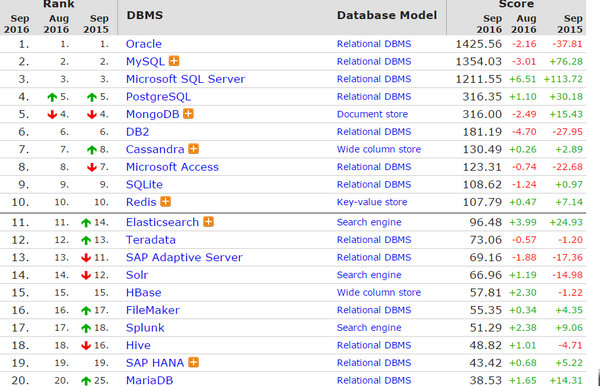Open the Splunk link

point(145,328)
